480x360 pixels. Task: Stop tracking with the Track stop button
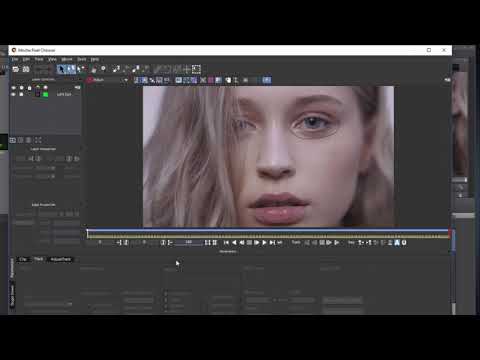click(322, 243)
